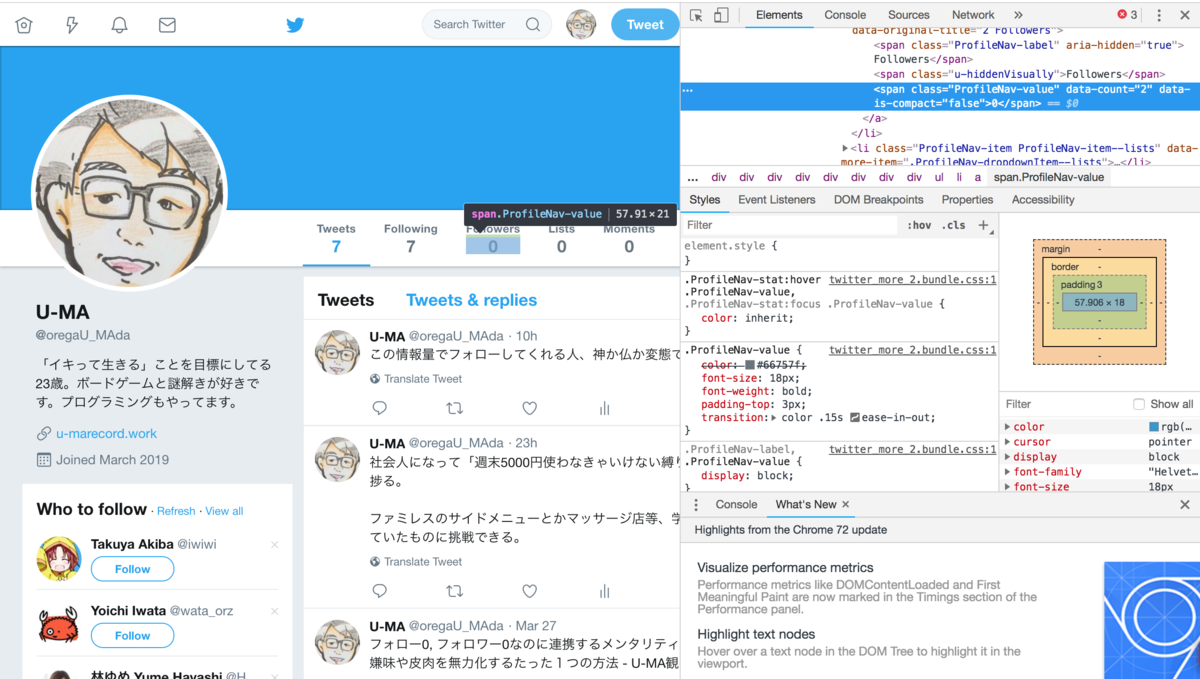Follow Takuya Akiba
The height and width of the screenshot is (679, 1200).
132,569
